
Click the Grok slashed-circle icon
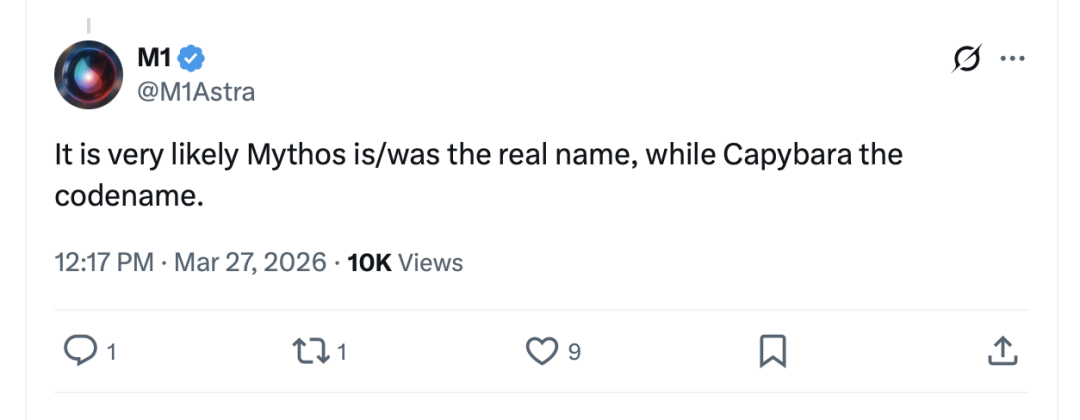click(x=968, y=59)
